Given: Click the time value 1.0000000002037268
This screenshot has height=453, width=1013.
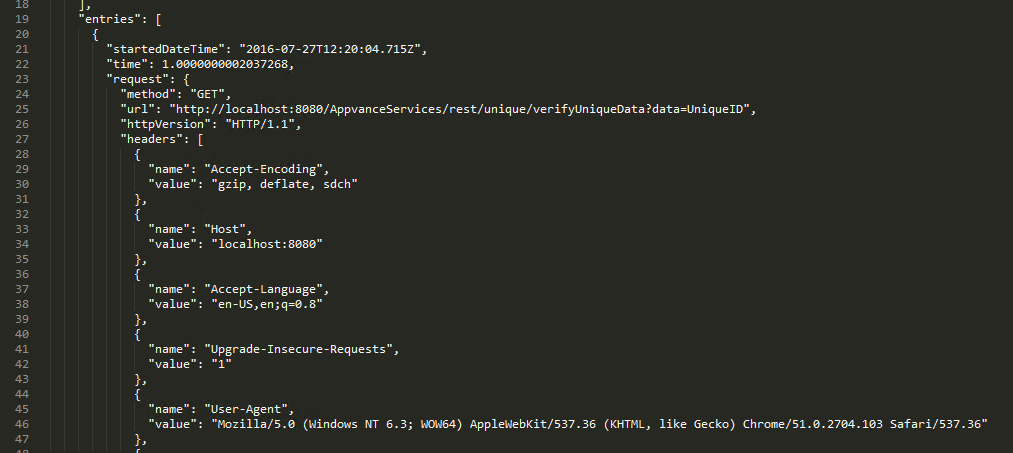Looking at the screenshot, I should pyautogui.click(x=227, y=64).
